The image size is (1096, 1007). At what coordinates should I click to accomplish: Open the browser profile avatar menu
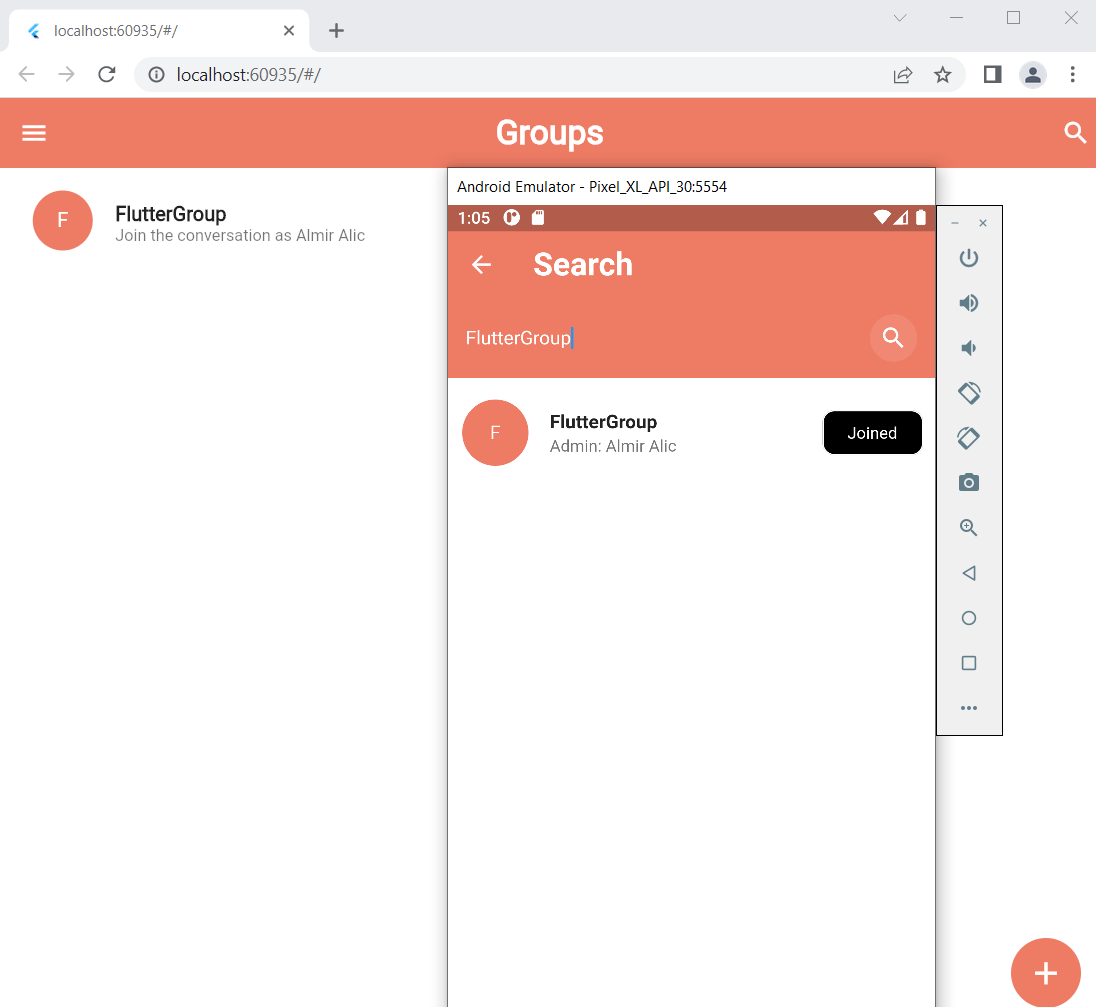1032,75
